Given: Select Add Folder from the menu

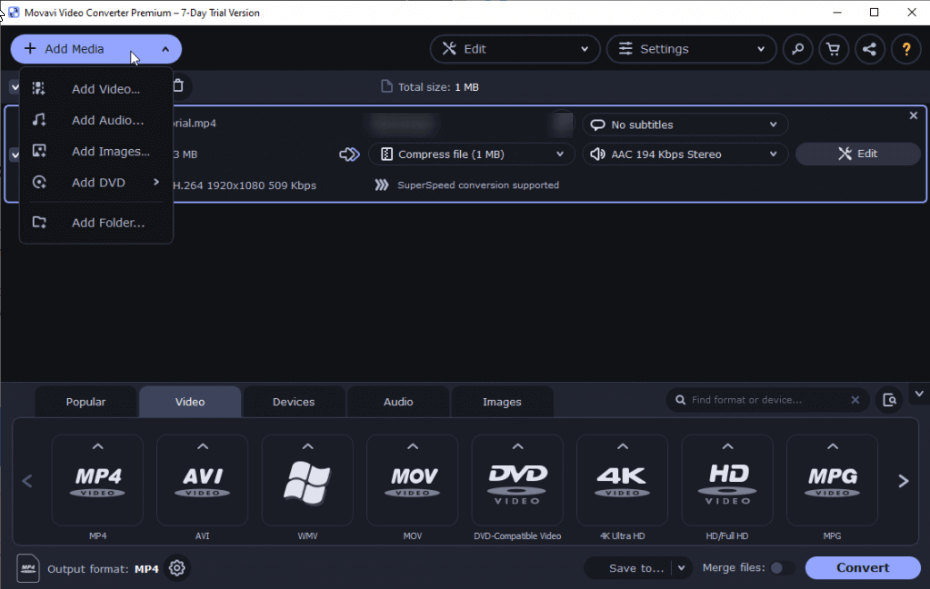Looking at the screenshot, I should (x=96, y=223).
